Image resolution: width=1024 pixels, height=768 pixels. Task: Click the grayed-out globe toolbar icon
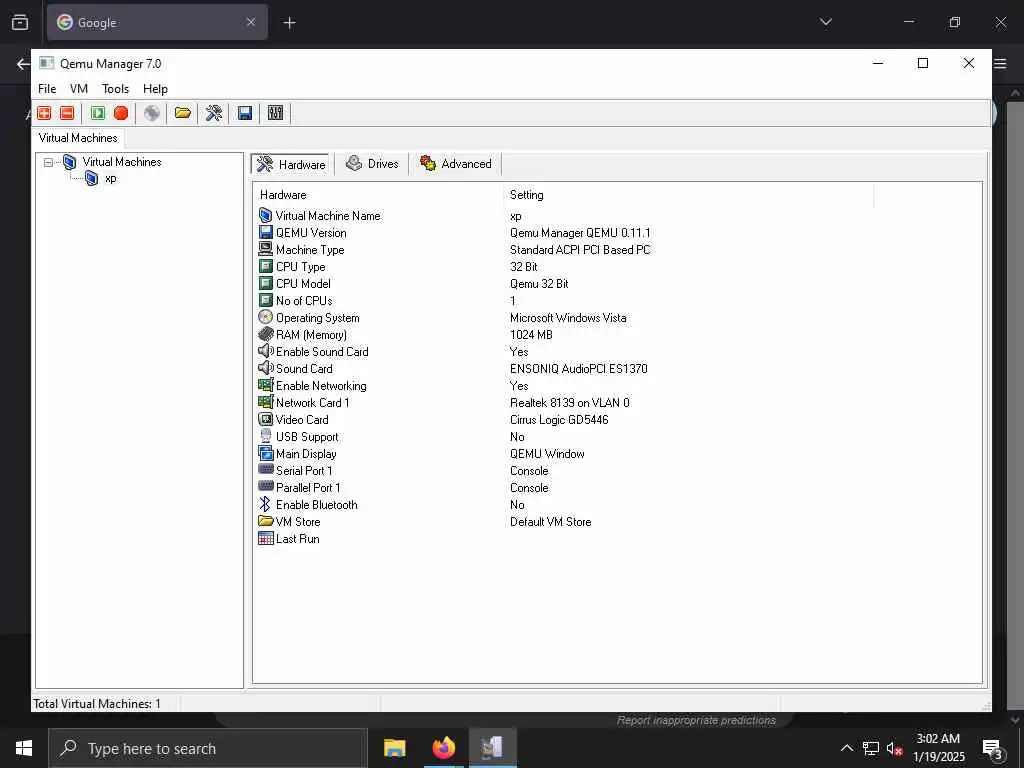[152, 113]
